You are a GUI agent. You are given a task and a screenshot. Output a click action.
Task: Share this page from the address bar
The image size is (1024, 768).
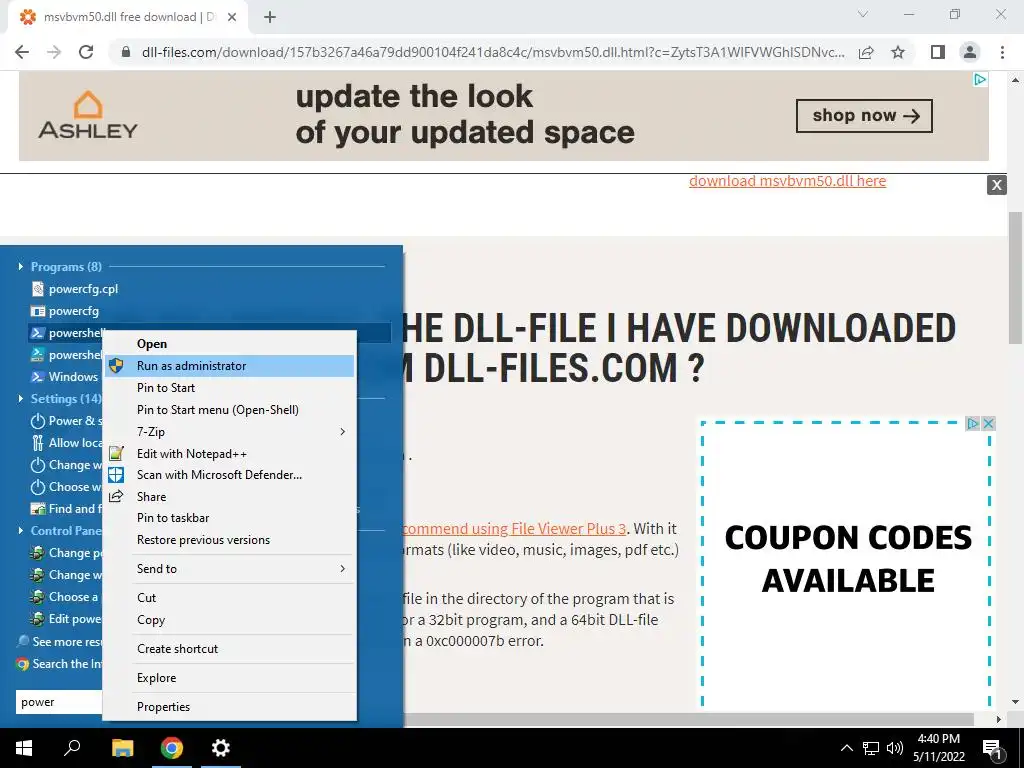[866, 52]
